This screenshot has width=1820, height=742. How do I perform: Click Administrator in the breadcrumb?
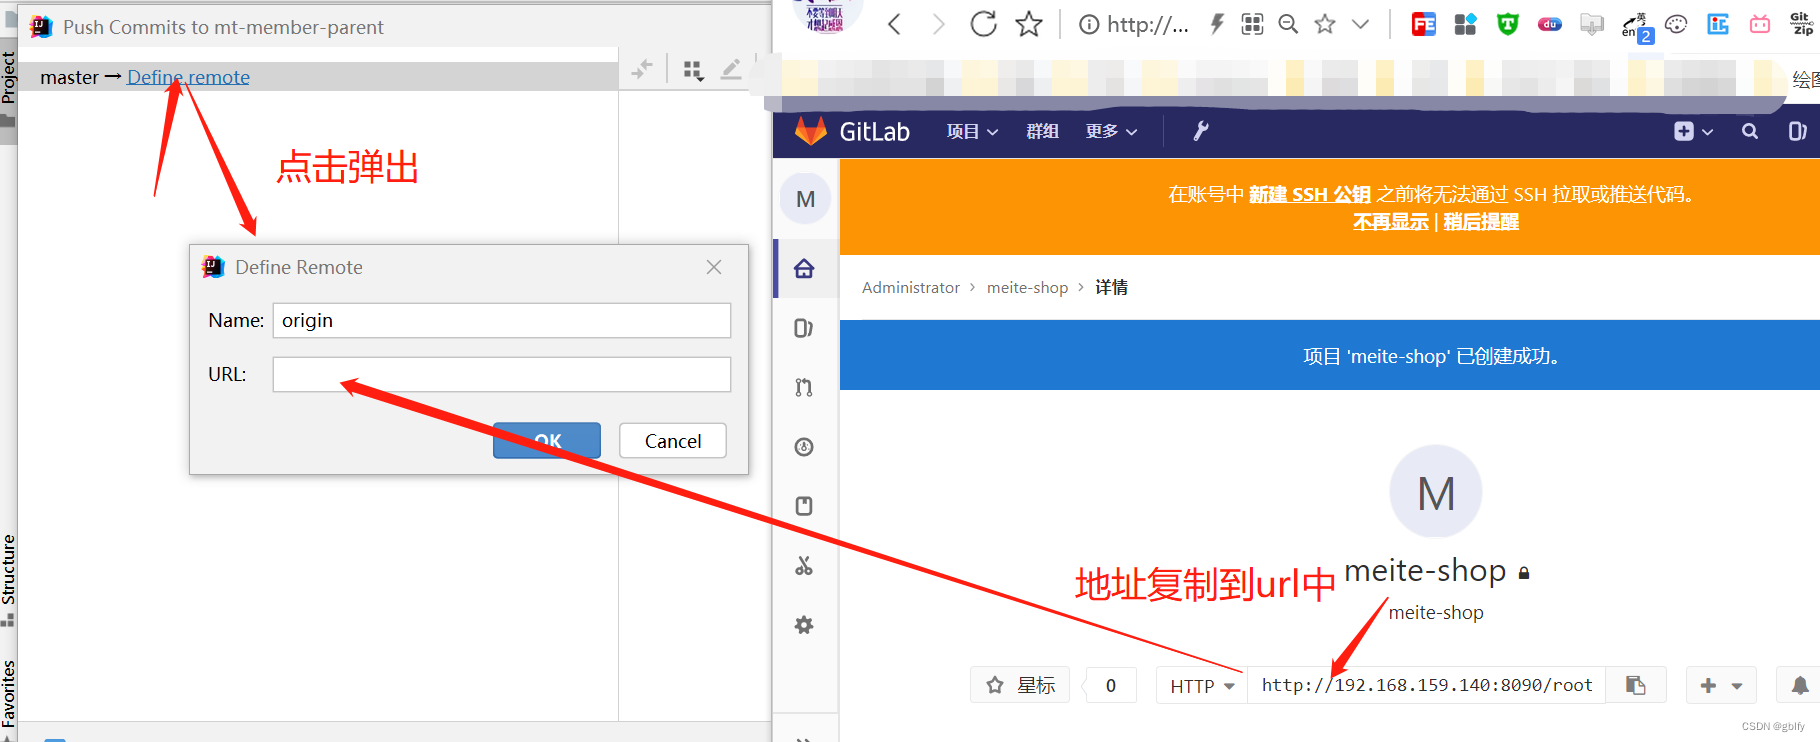coord(910,287)
